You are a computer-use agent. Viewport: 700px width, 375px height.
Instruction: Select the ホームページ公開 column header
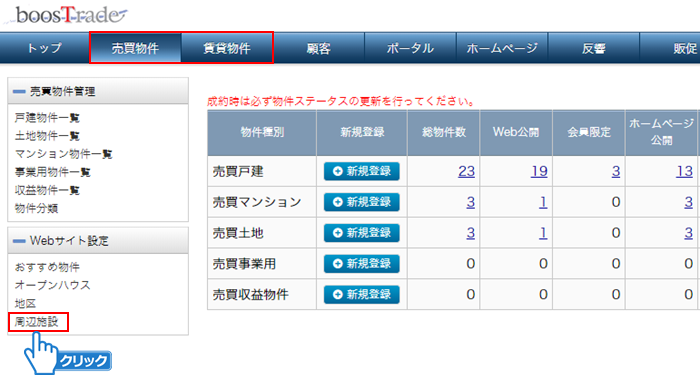pyautogui.click(x=662, y=133)
